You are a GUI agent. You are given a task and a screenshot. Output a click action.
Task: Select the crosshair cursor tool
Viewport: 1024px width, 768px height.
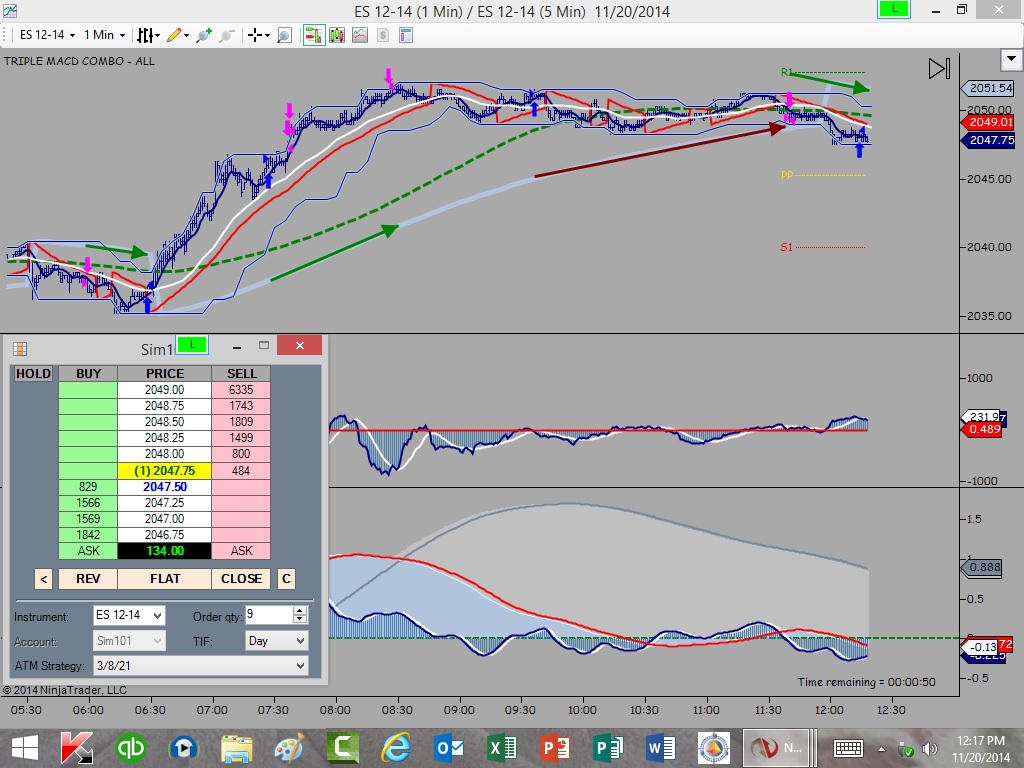[x=255, y=35]
